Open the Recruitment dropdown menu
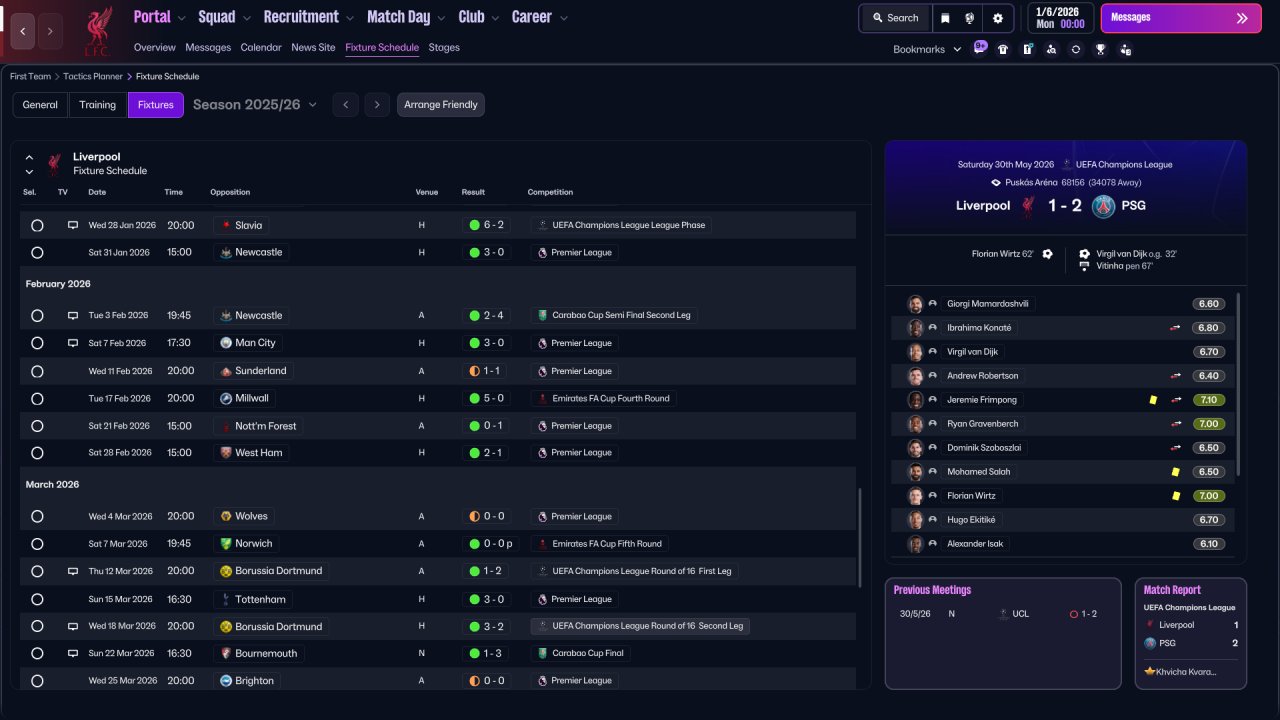 tap(309, 17)
